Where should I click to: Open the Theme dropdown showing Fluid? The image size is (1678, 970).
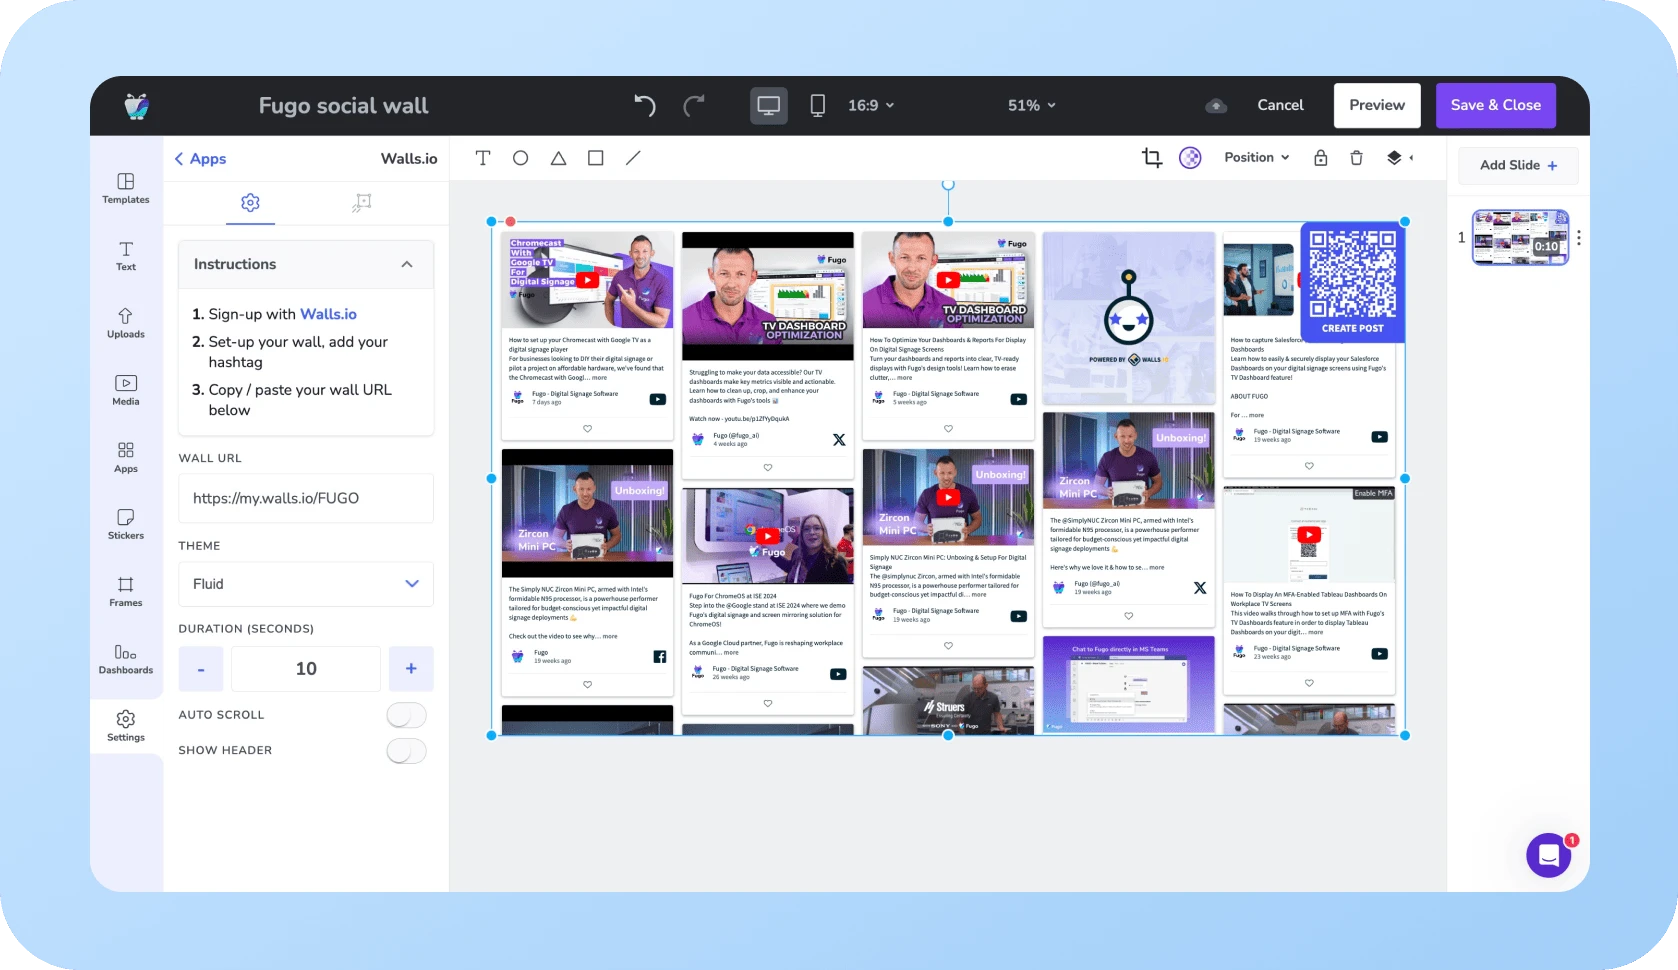[x=306, y=584]
